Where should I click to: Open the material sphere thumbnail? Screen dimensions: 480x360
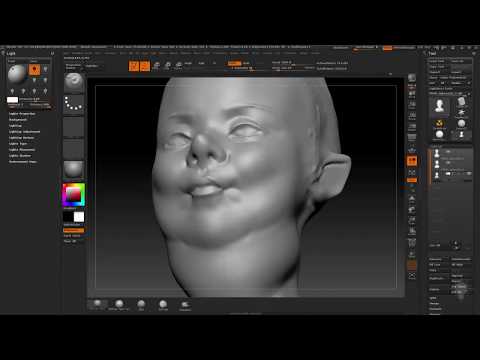(x=74, y=170)
